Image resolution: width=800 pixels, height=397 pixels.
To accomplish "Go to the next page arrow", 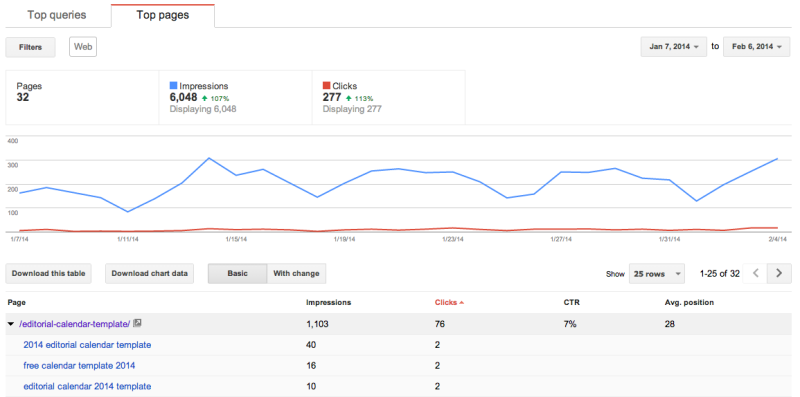I will [x=779, y=274].
